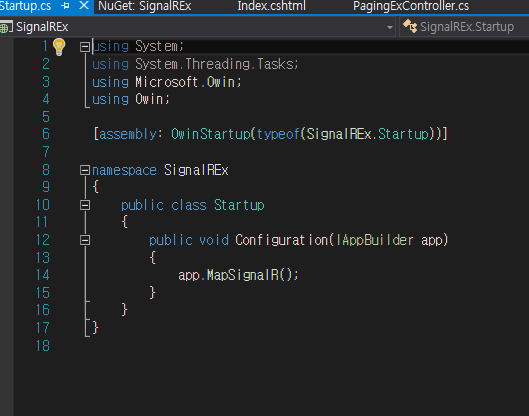
Task: Click the 'Startup' class name on line 10
Action: (x=239, y=205)
